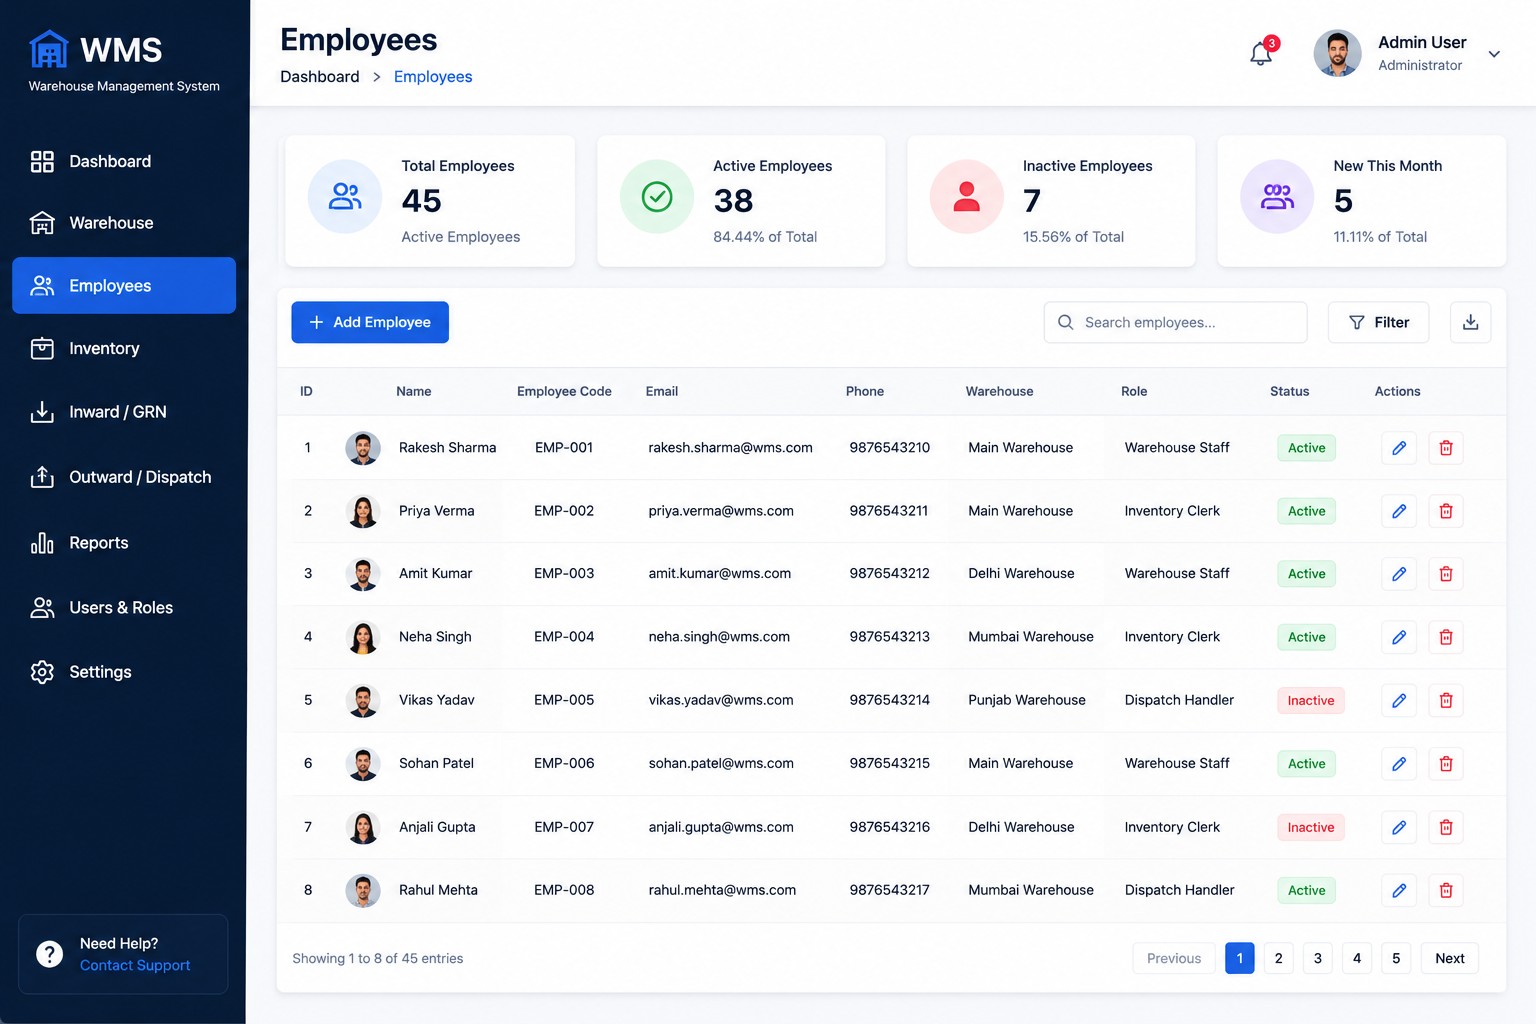Screen dimensions: 1536x1024
Task: Select Inventory in the sidebar
Action: (124, 349)
